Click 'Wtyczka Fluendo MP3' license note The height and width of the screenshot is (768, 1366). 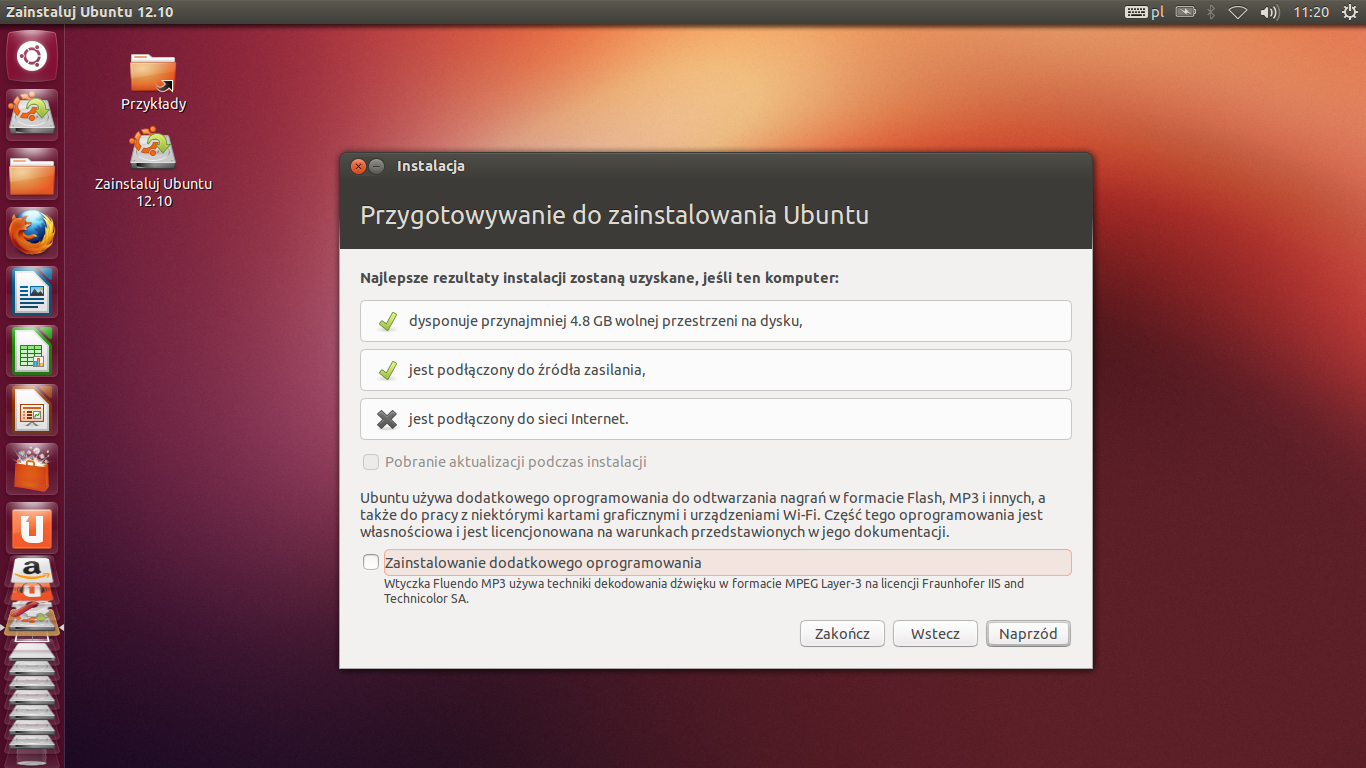point(704,591)
